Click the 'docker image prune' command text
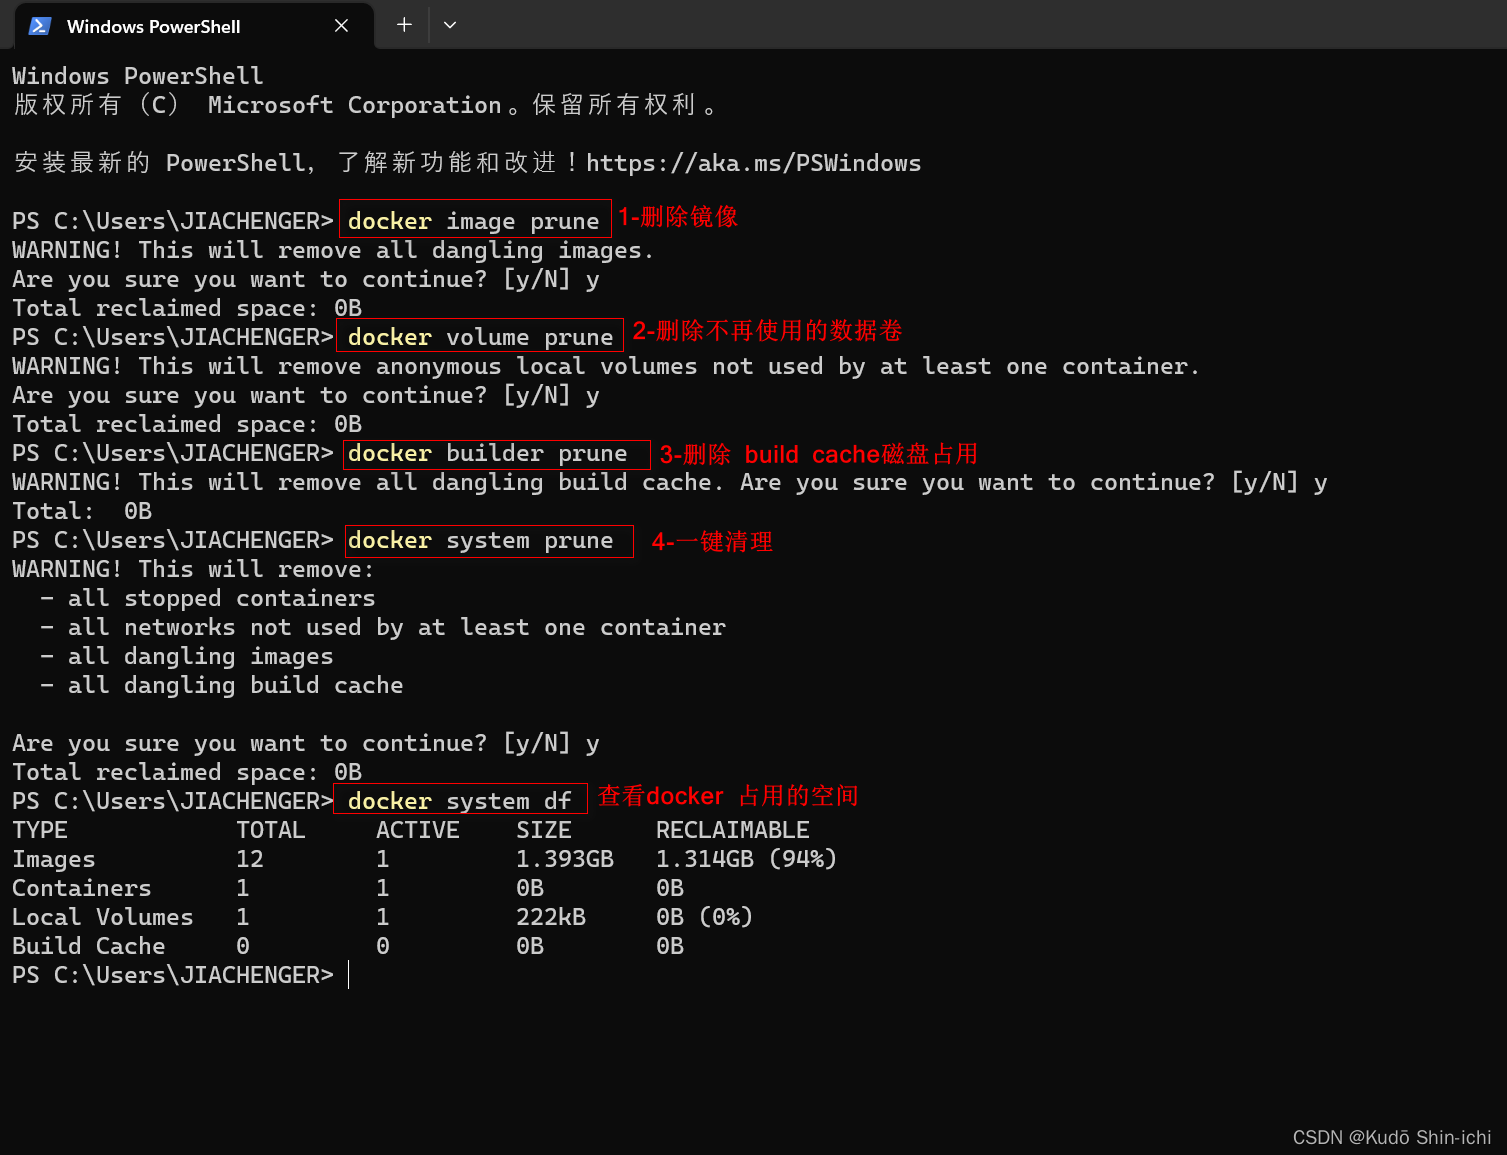This screenshot has width=1507, height=1155. pos(473,221)
